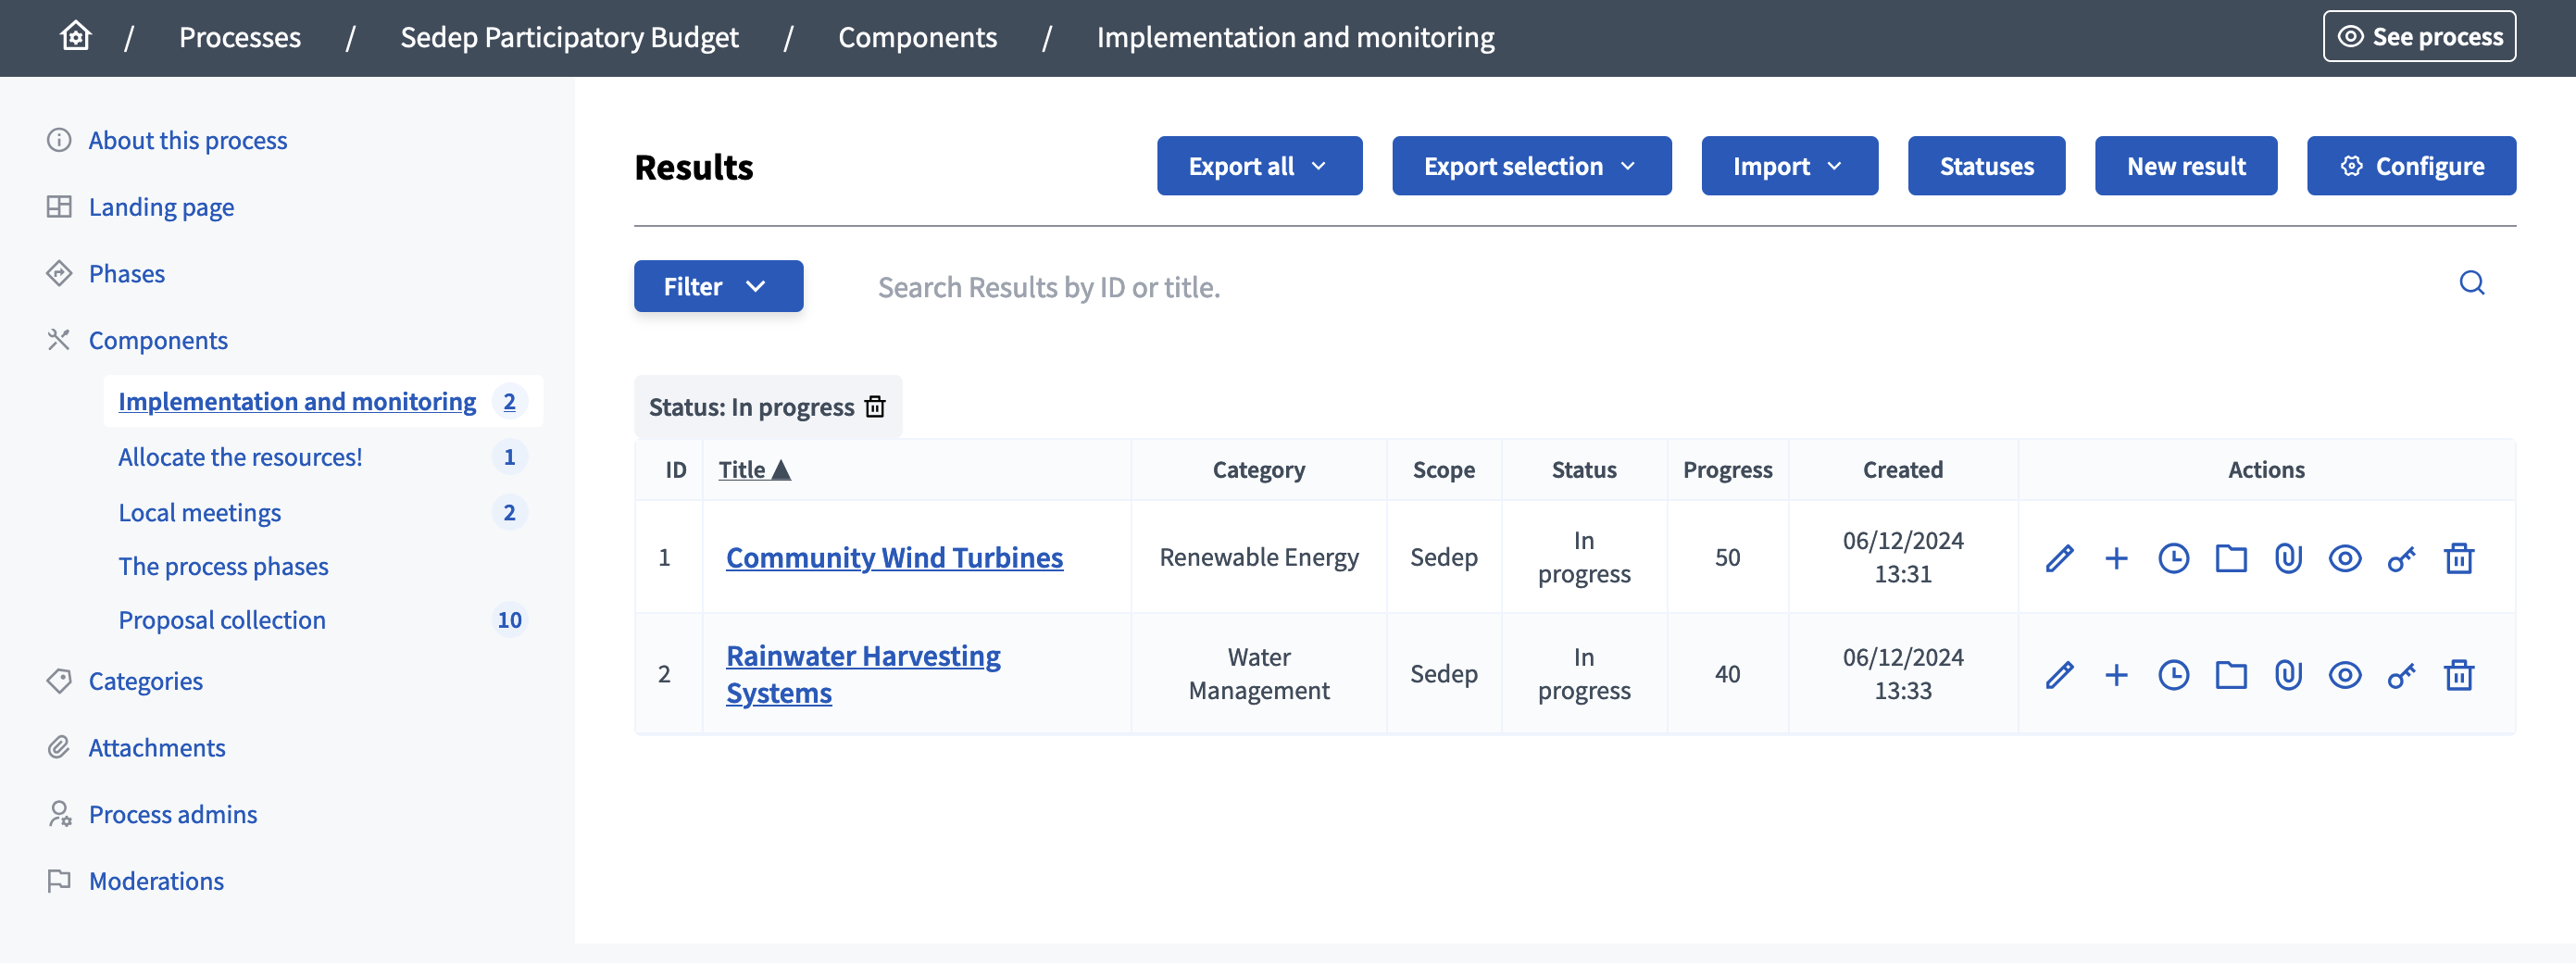Preview Community Wind Turbines with eye icon
The width and height of the screenshot is (2576, 963).
pyautogui.click(x=2344, y=558)
